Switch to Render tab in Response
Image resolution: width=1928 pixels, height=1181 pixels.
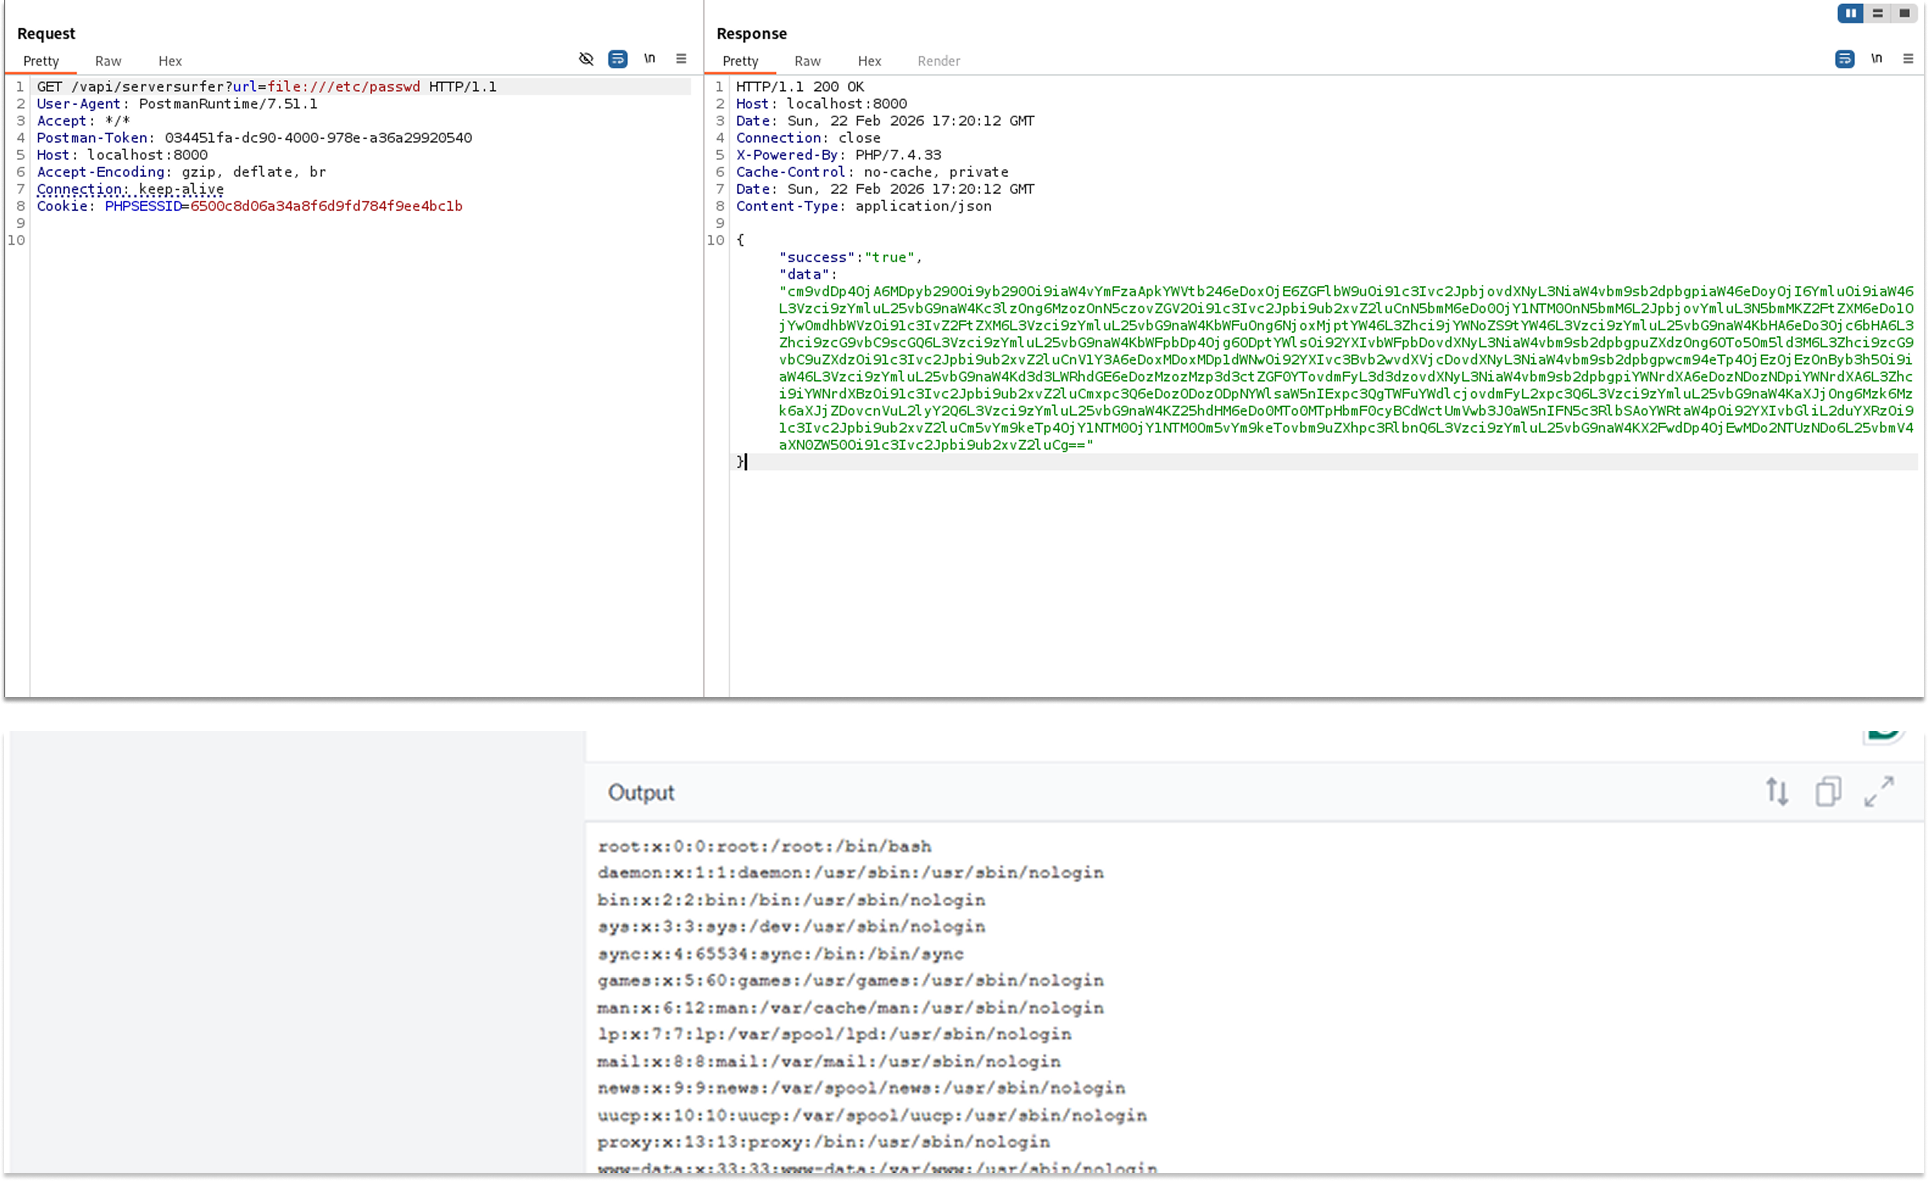[x=938, y=61]
